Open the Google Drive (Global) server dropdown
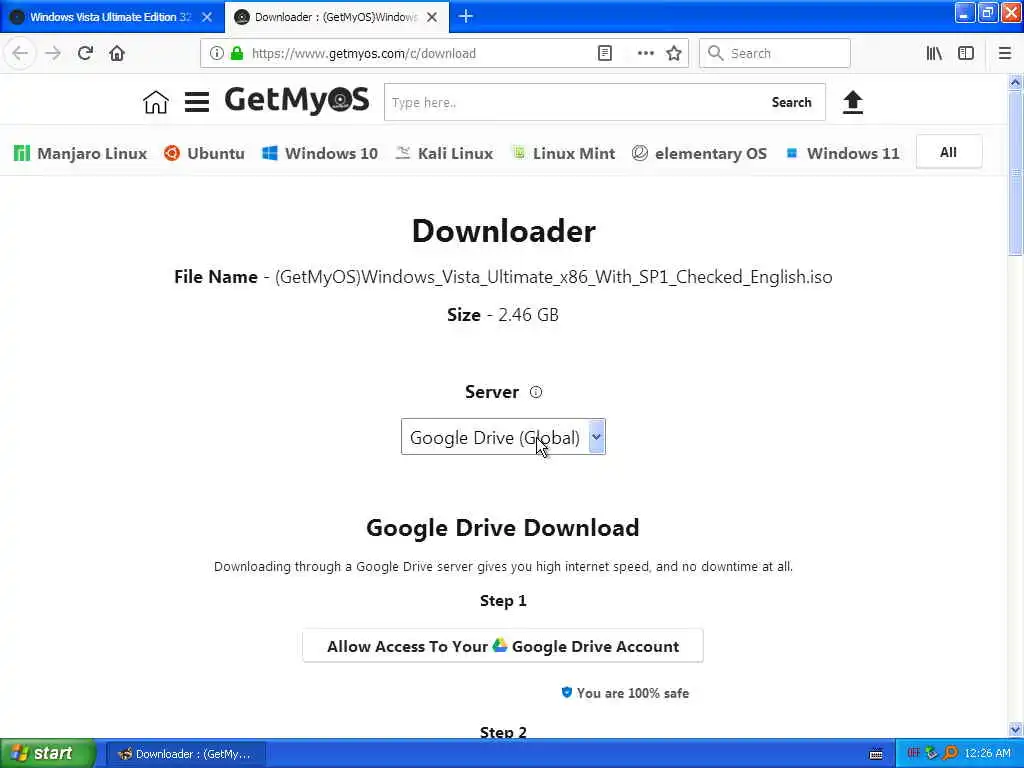The width and height of the screenshot is (1024, 768). [x=503, y=437]
